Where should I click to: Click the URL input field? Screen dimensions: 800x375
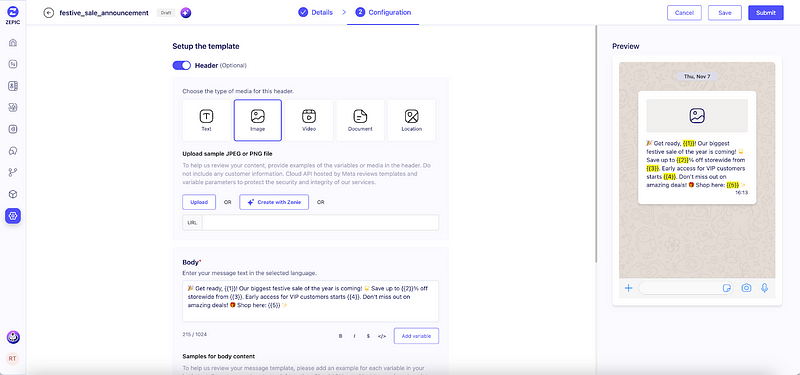click(320, 222)
